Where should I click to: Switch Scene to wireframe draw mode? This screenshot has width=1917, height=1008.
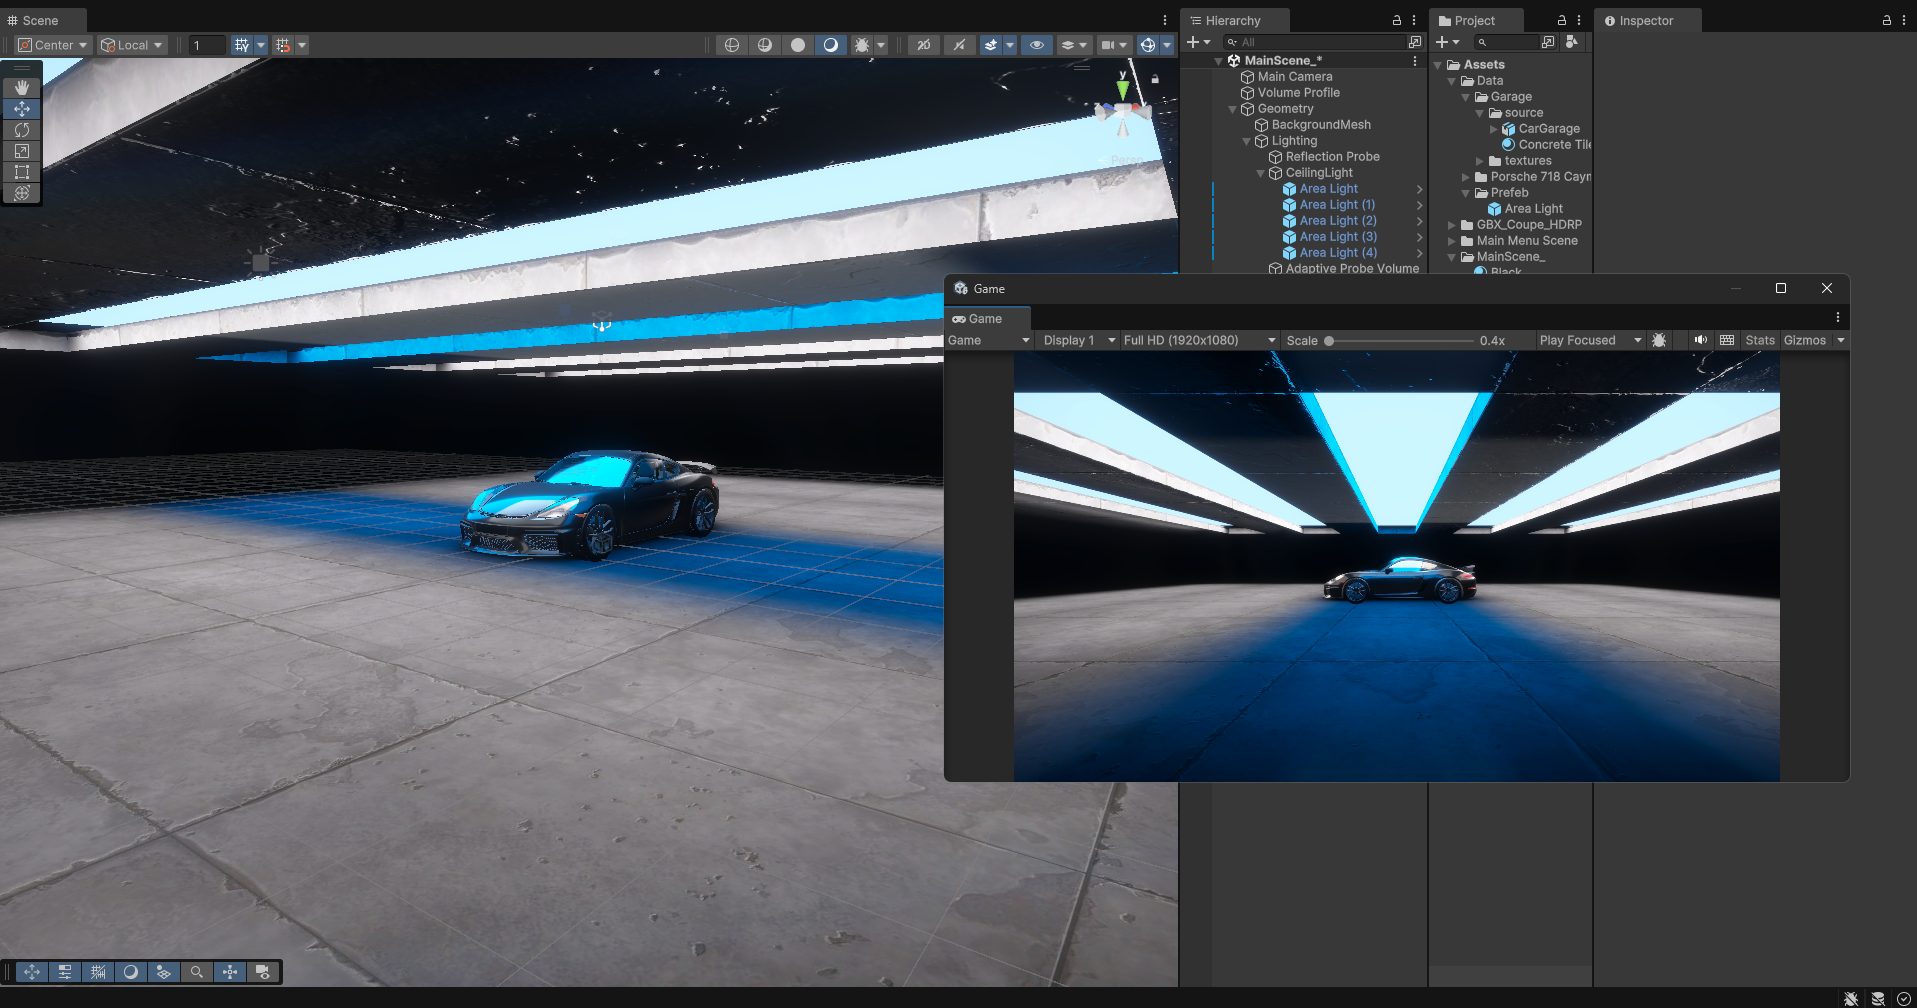point(732,45)
